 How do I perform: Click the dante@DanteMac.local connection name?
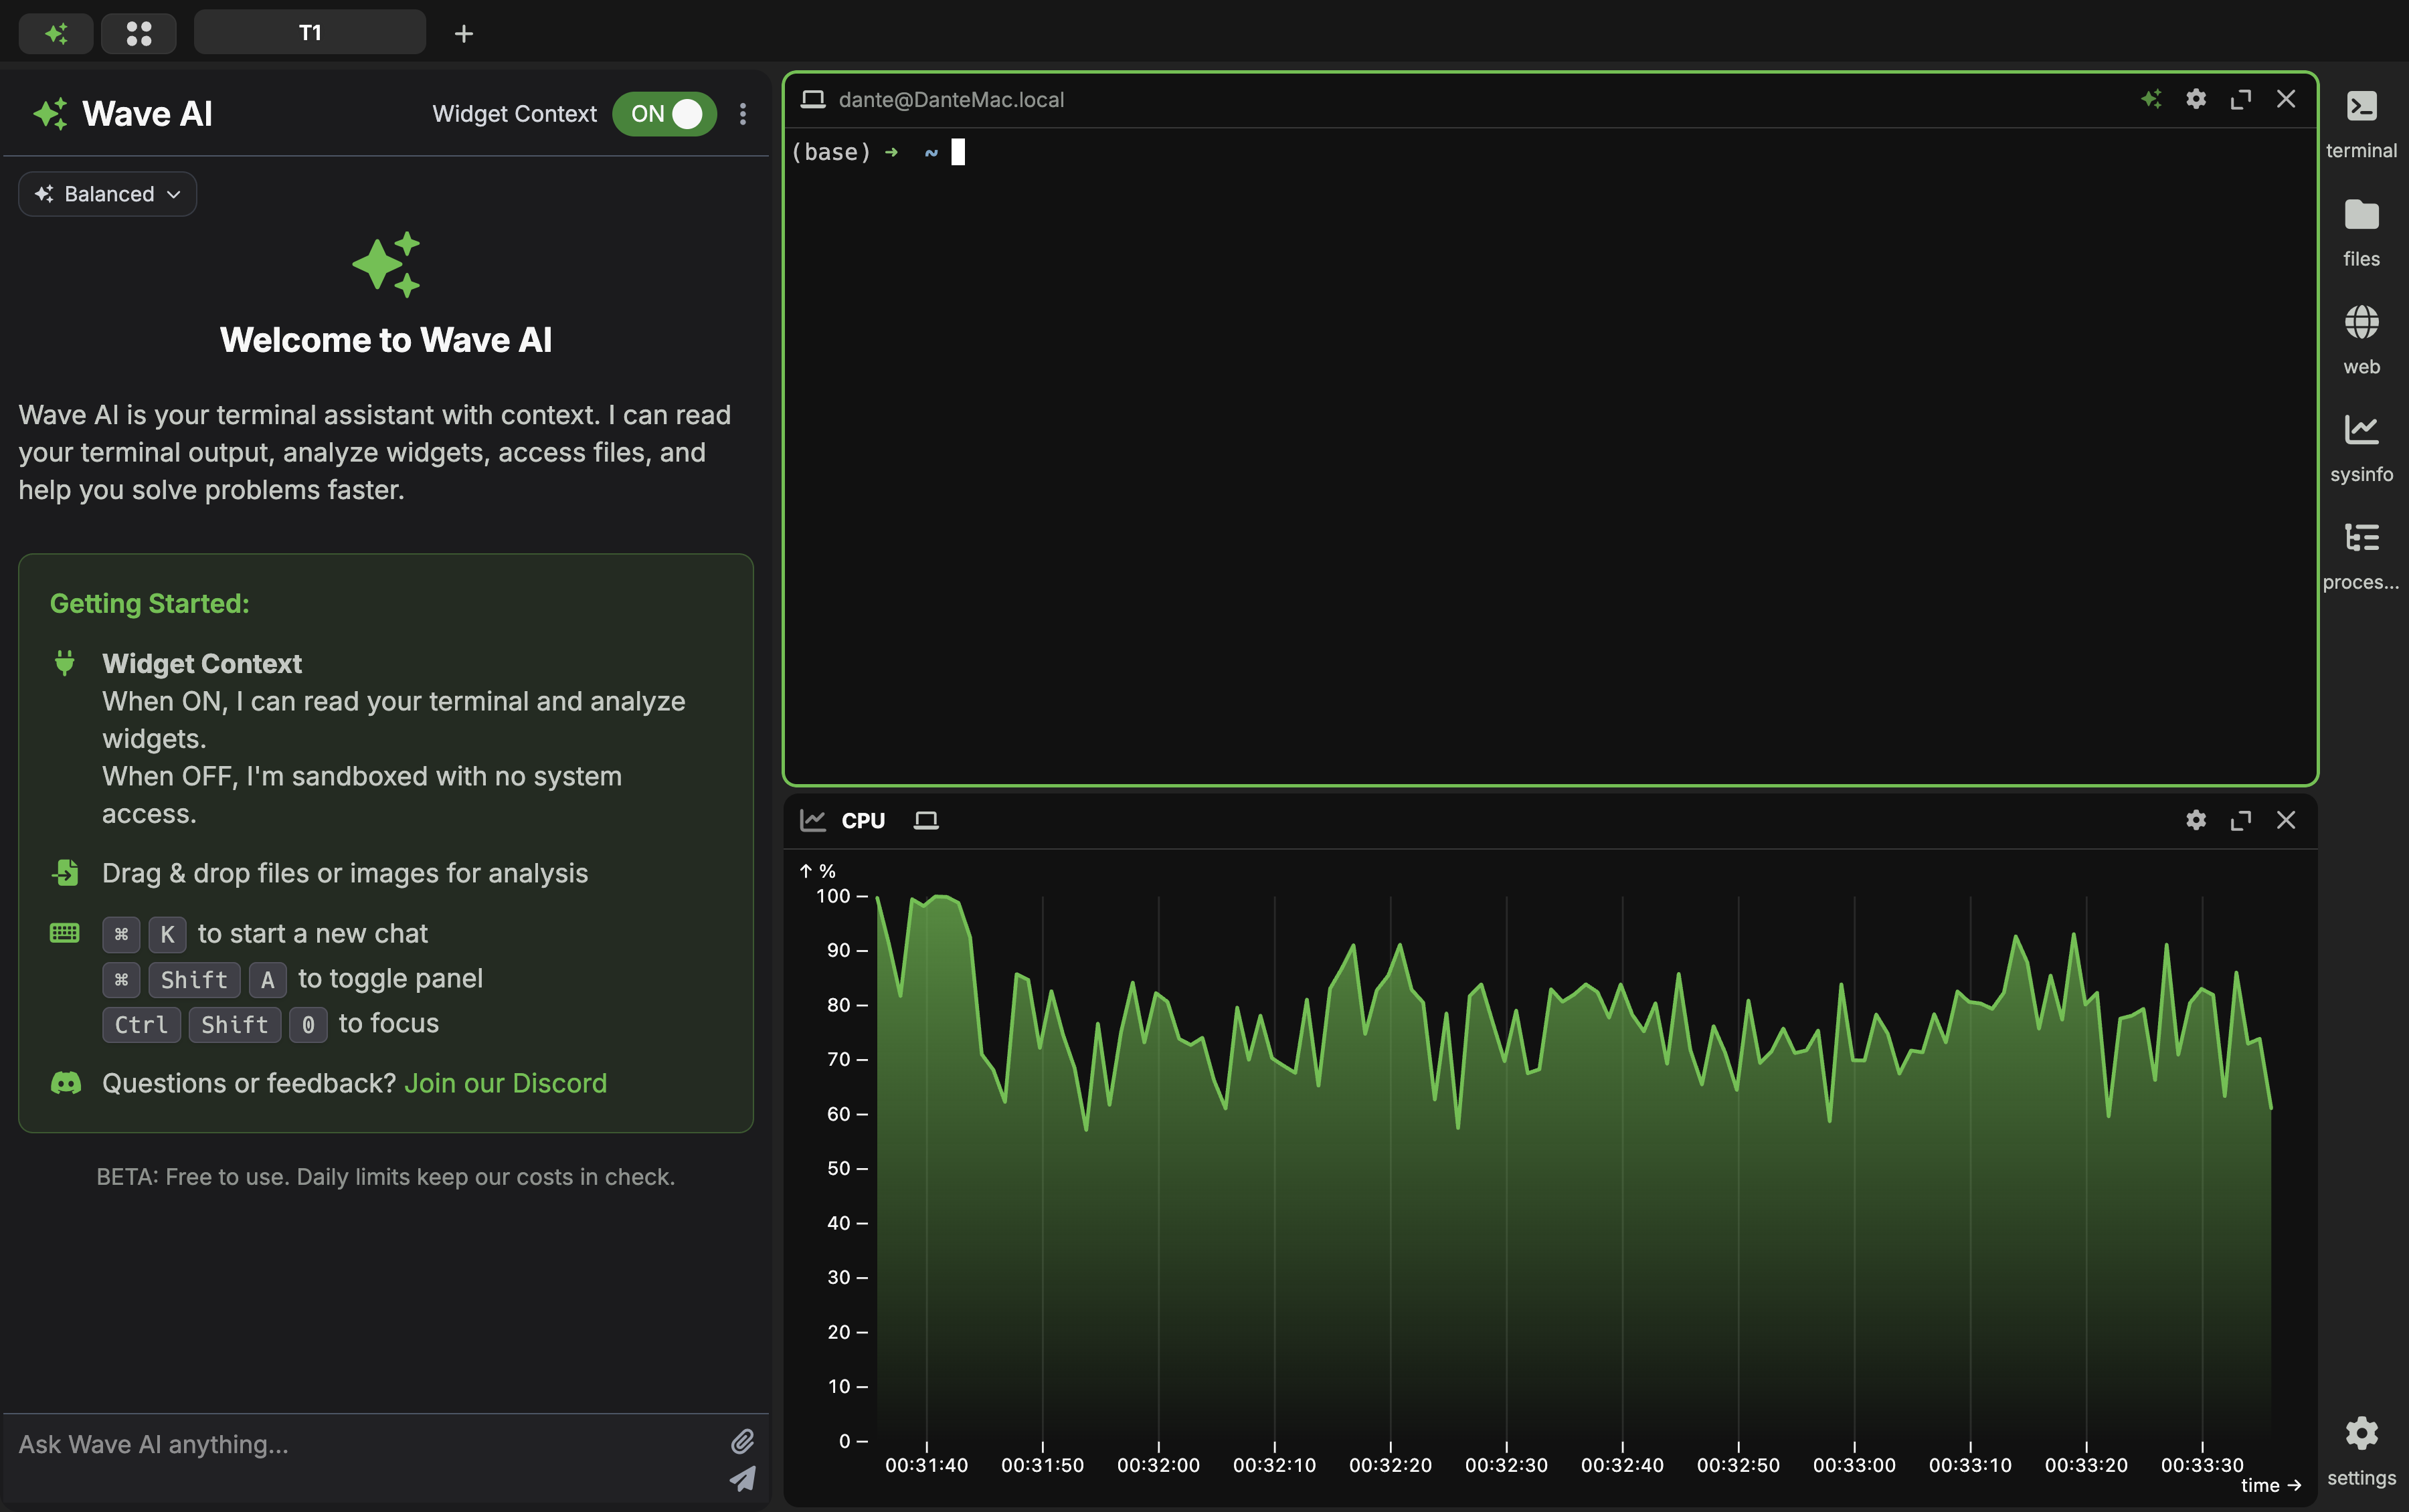(951, 99)
